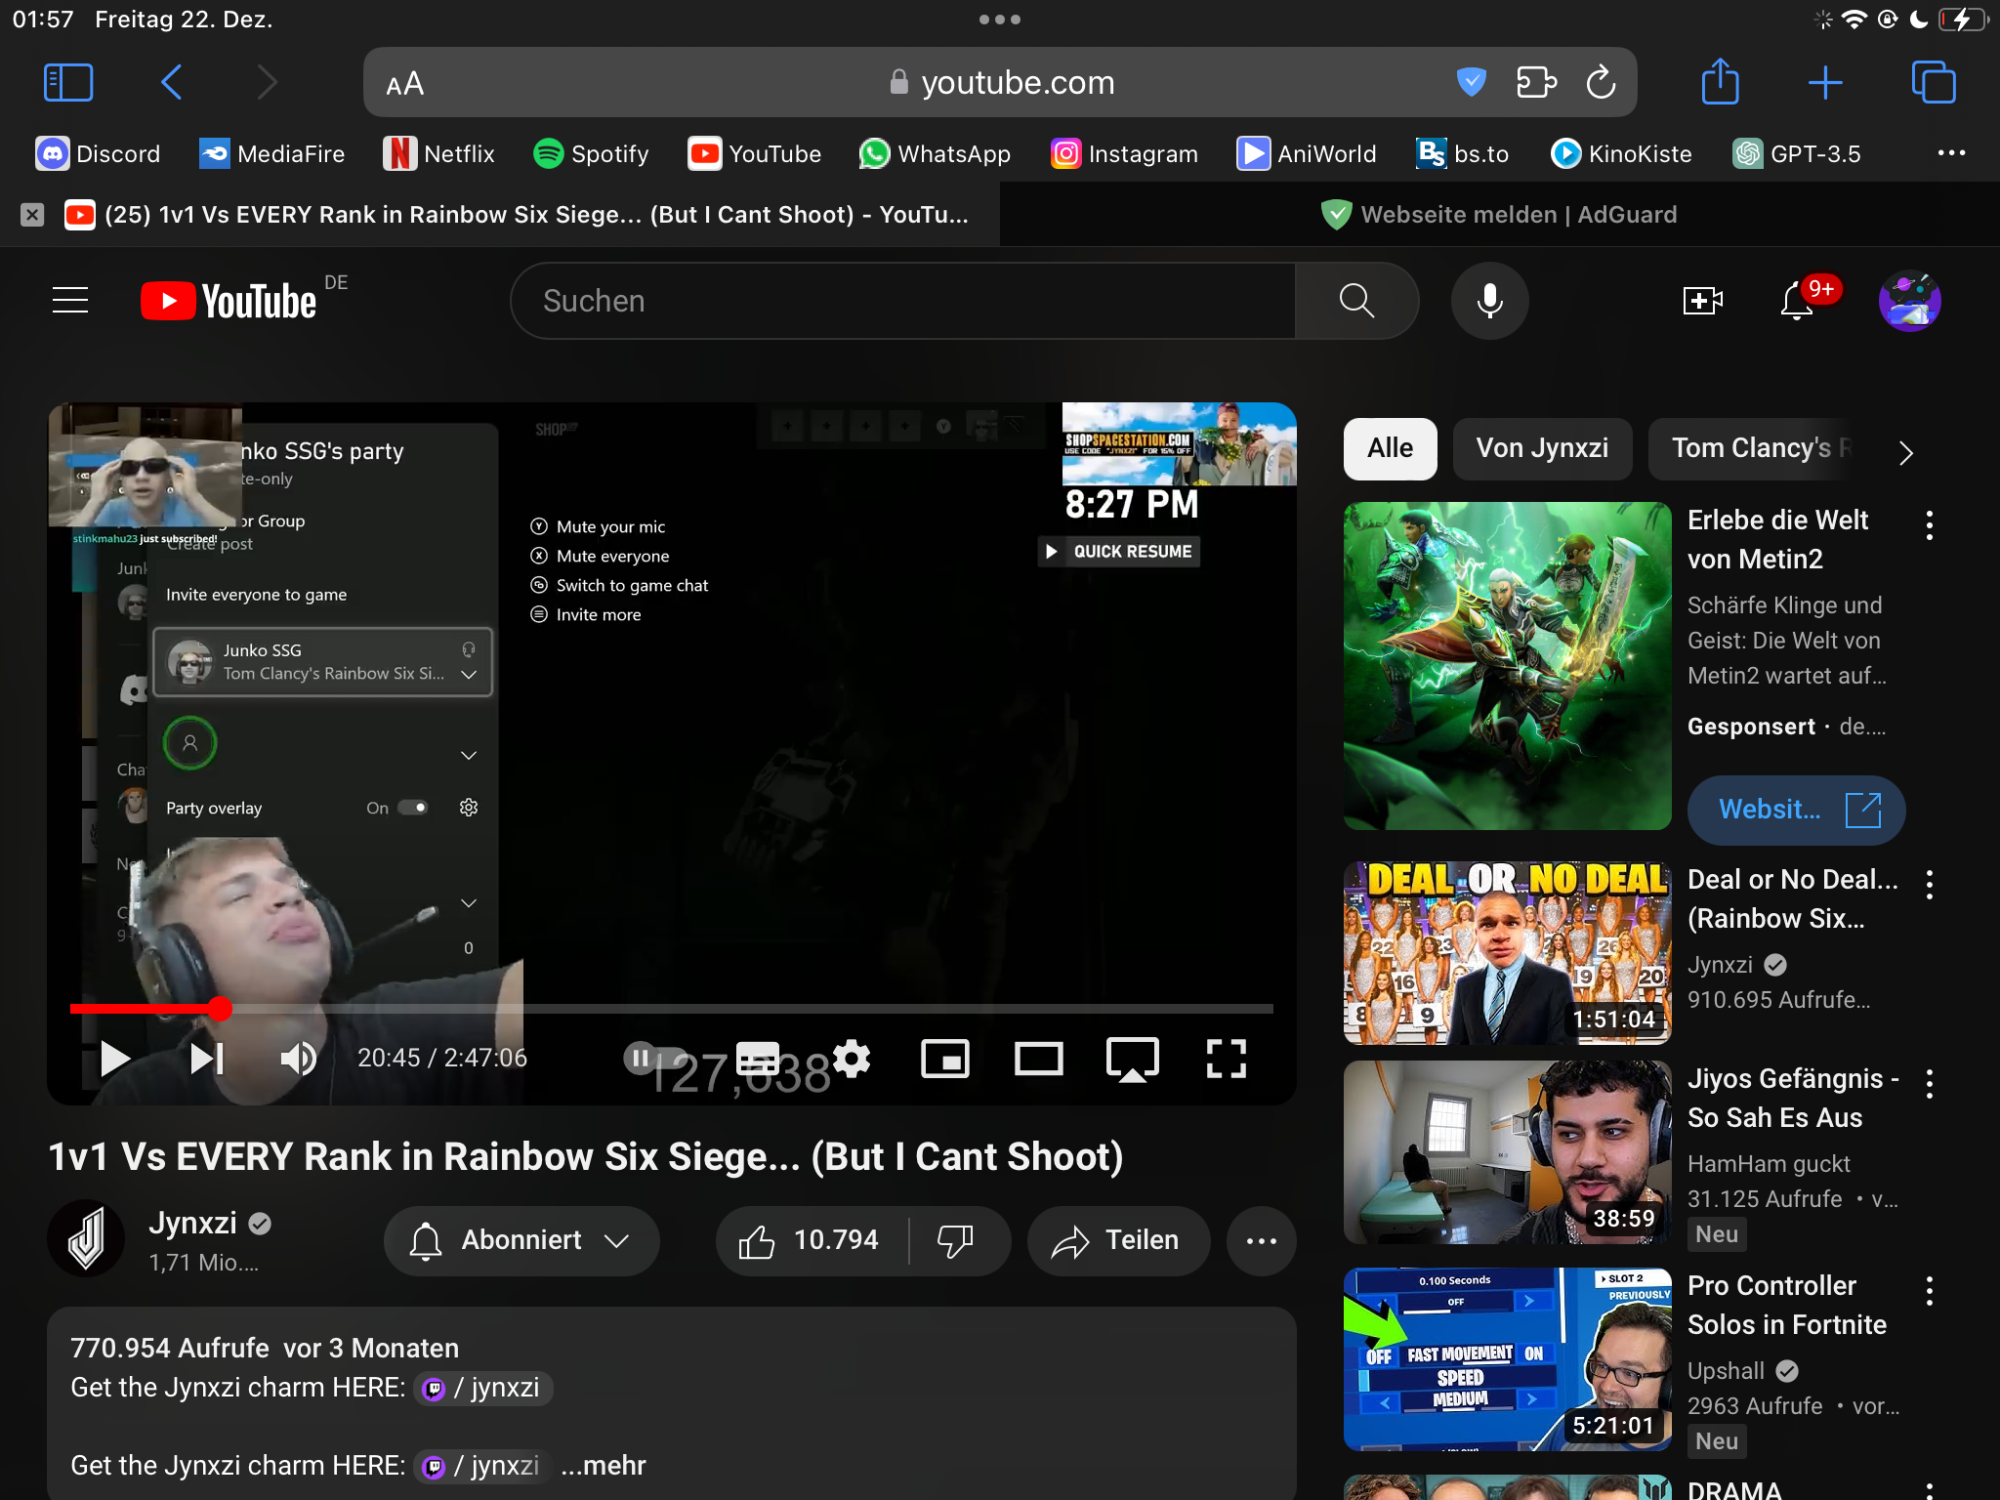Open Deal or No Deal video thumbnail

pyautogui.click(x=1506, y=952)
